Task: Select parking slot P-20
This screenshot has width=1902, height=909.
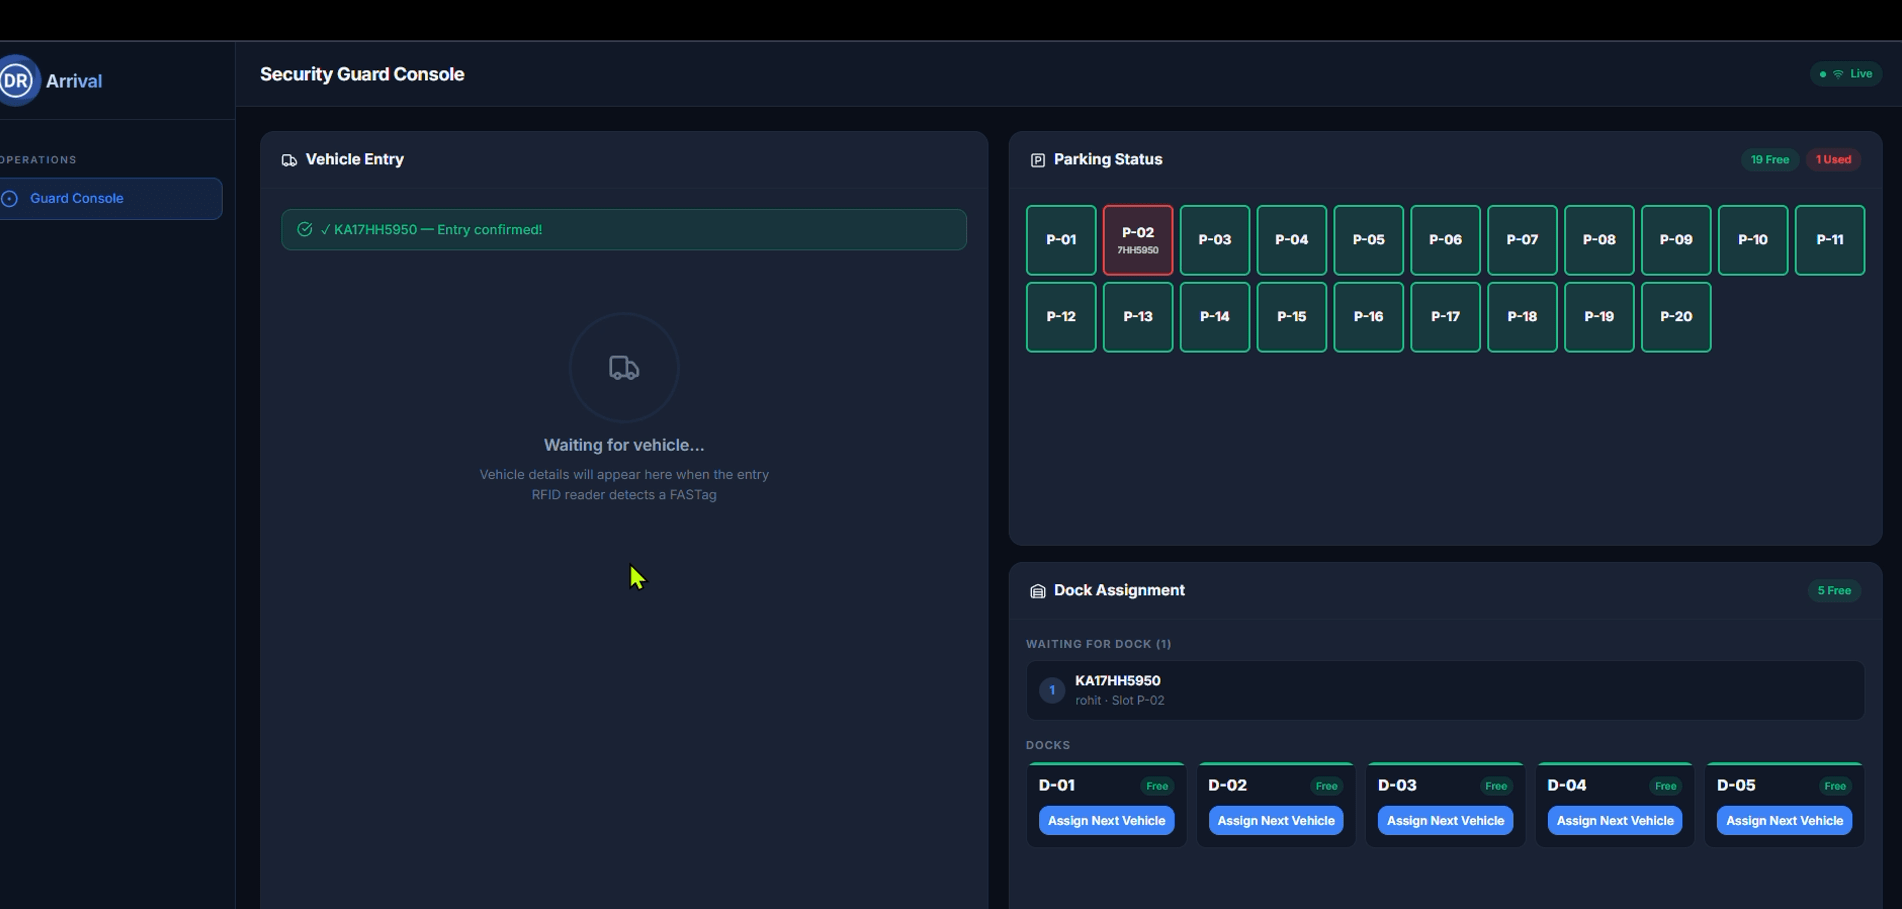Action: pos(1676,317)
